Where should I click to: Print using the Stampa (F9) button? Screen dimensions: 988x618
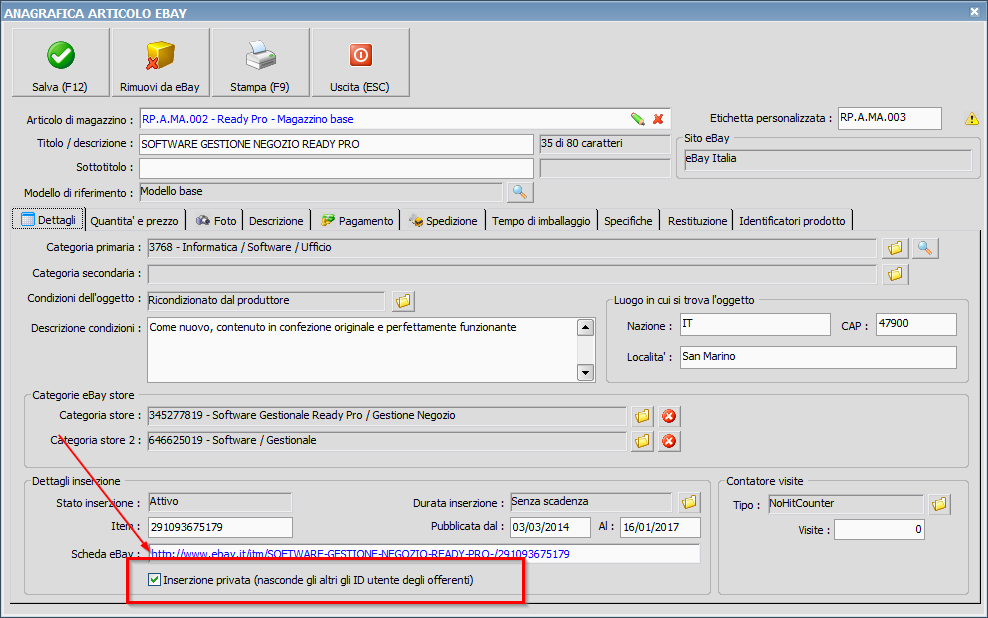(260, 62)
